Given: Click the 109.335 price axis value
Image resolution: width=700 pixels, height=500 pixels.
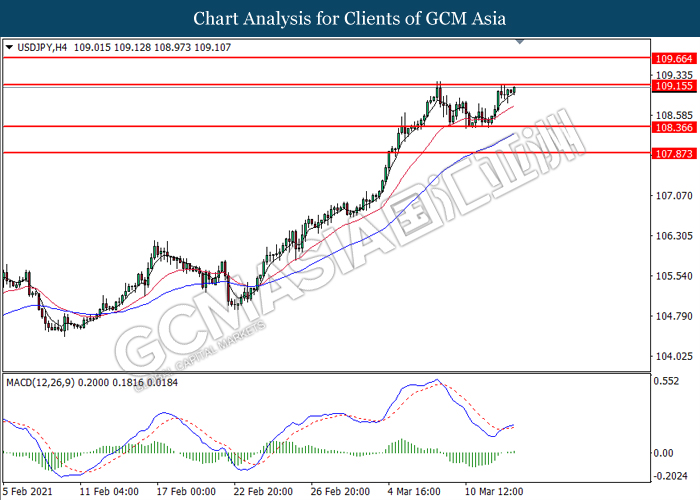Looking at the screenshot, I should point(674,75).
